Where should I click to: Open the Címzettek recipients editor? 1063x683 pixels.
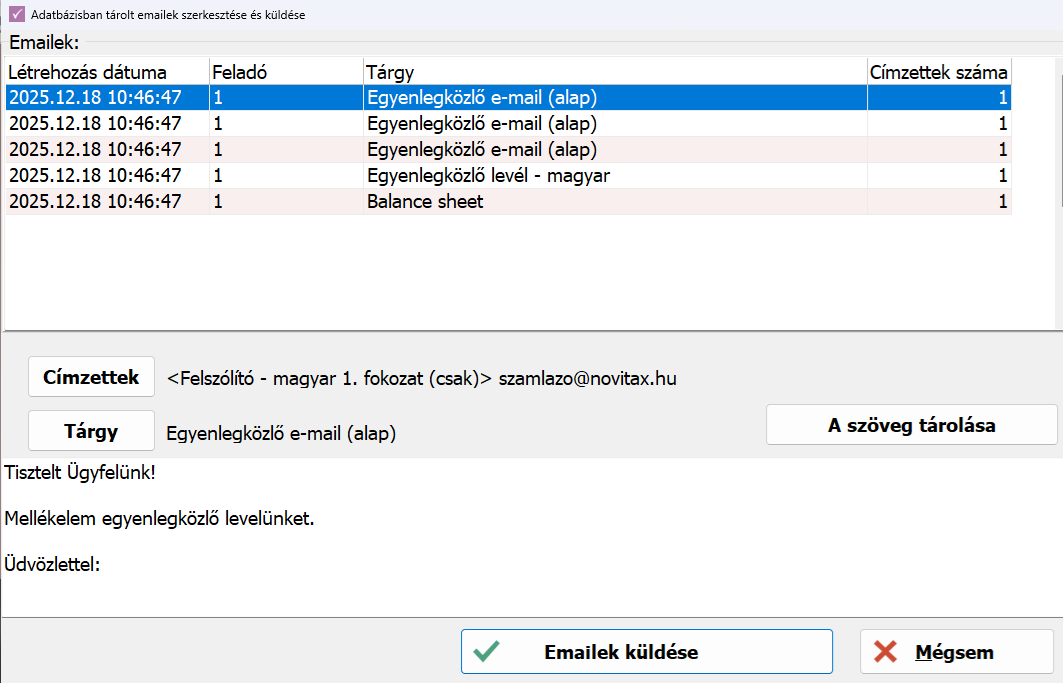click(91, 377)
